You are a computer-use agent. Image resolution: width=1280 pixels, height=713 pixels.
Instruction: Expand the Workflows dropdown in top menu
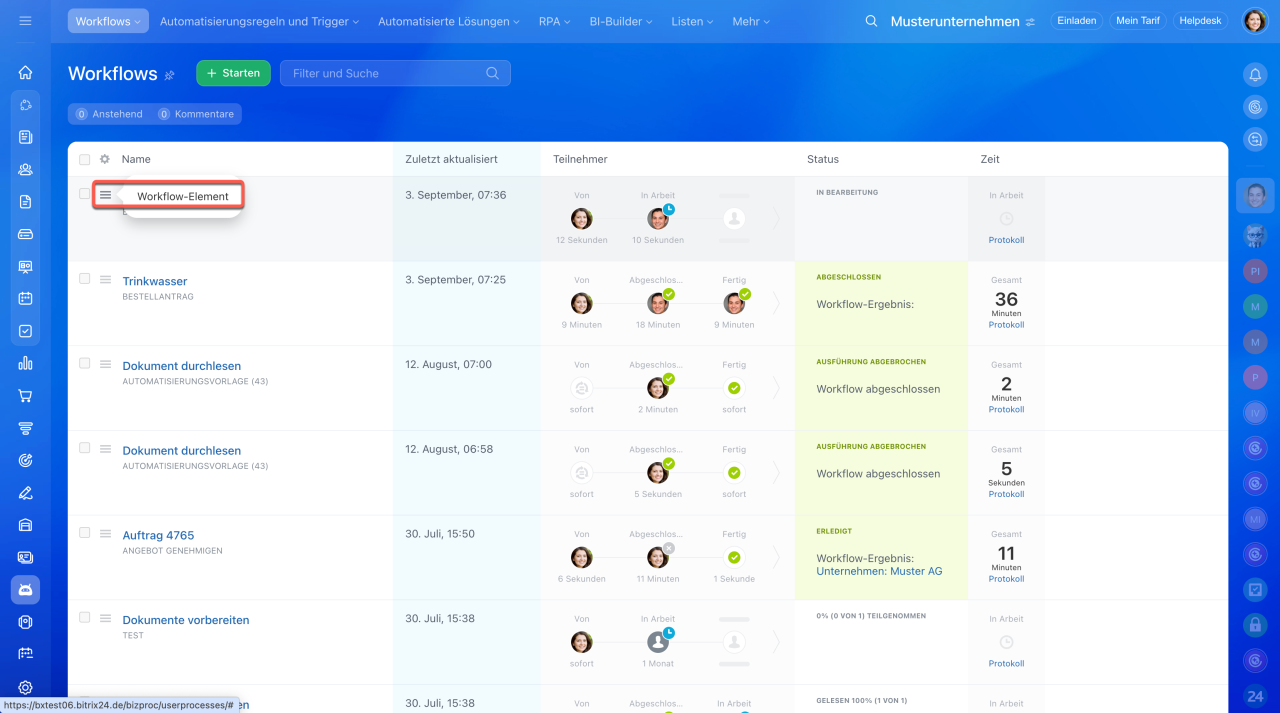pyautogui.click(x=108, y=21)
